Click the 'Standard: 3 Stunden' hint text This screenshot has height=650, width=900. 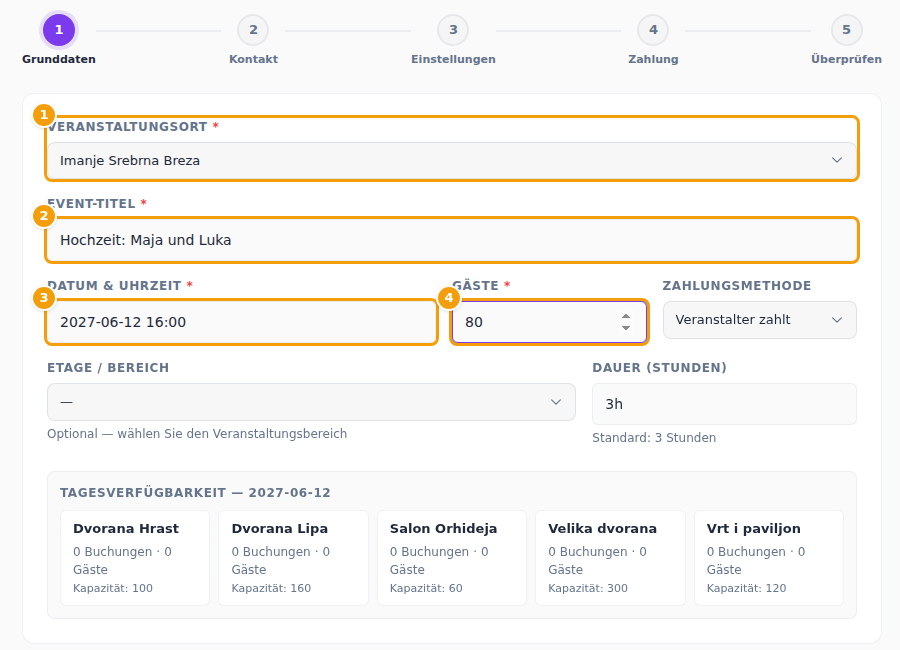(654, 438)
